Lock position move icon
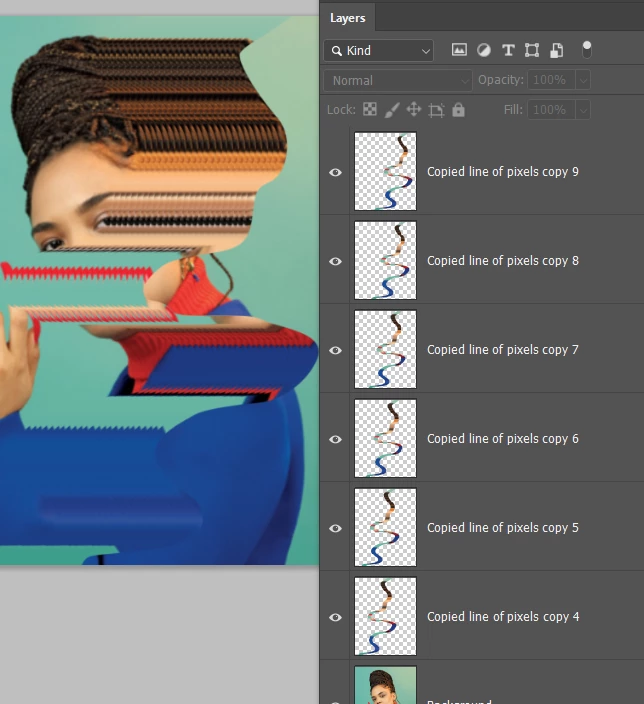Viewport: 644px width, 704px height. pos(414,110)
